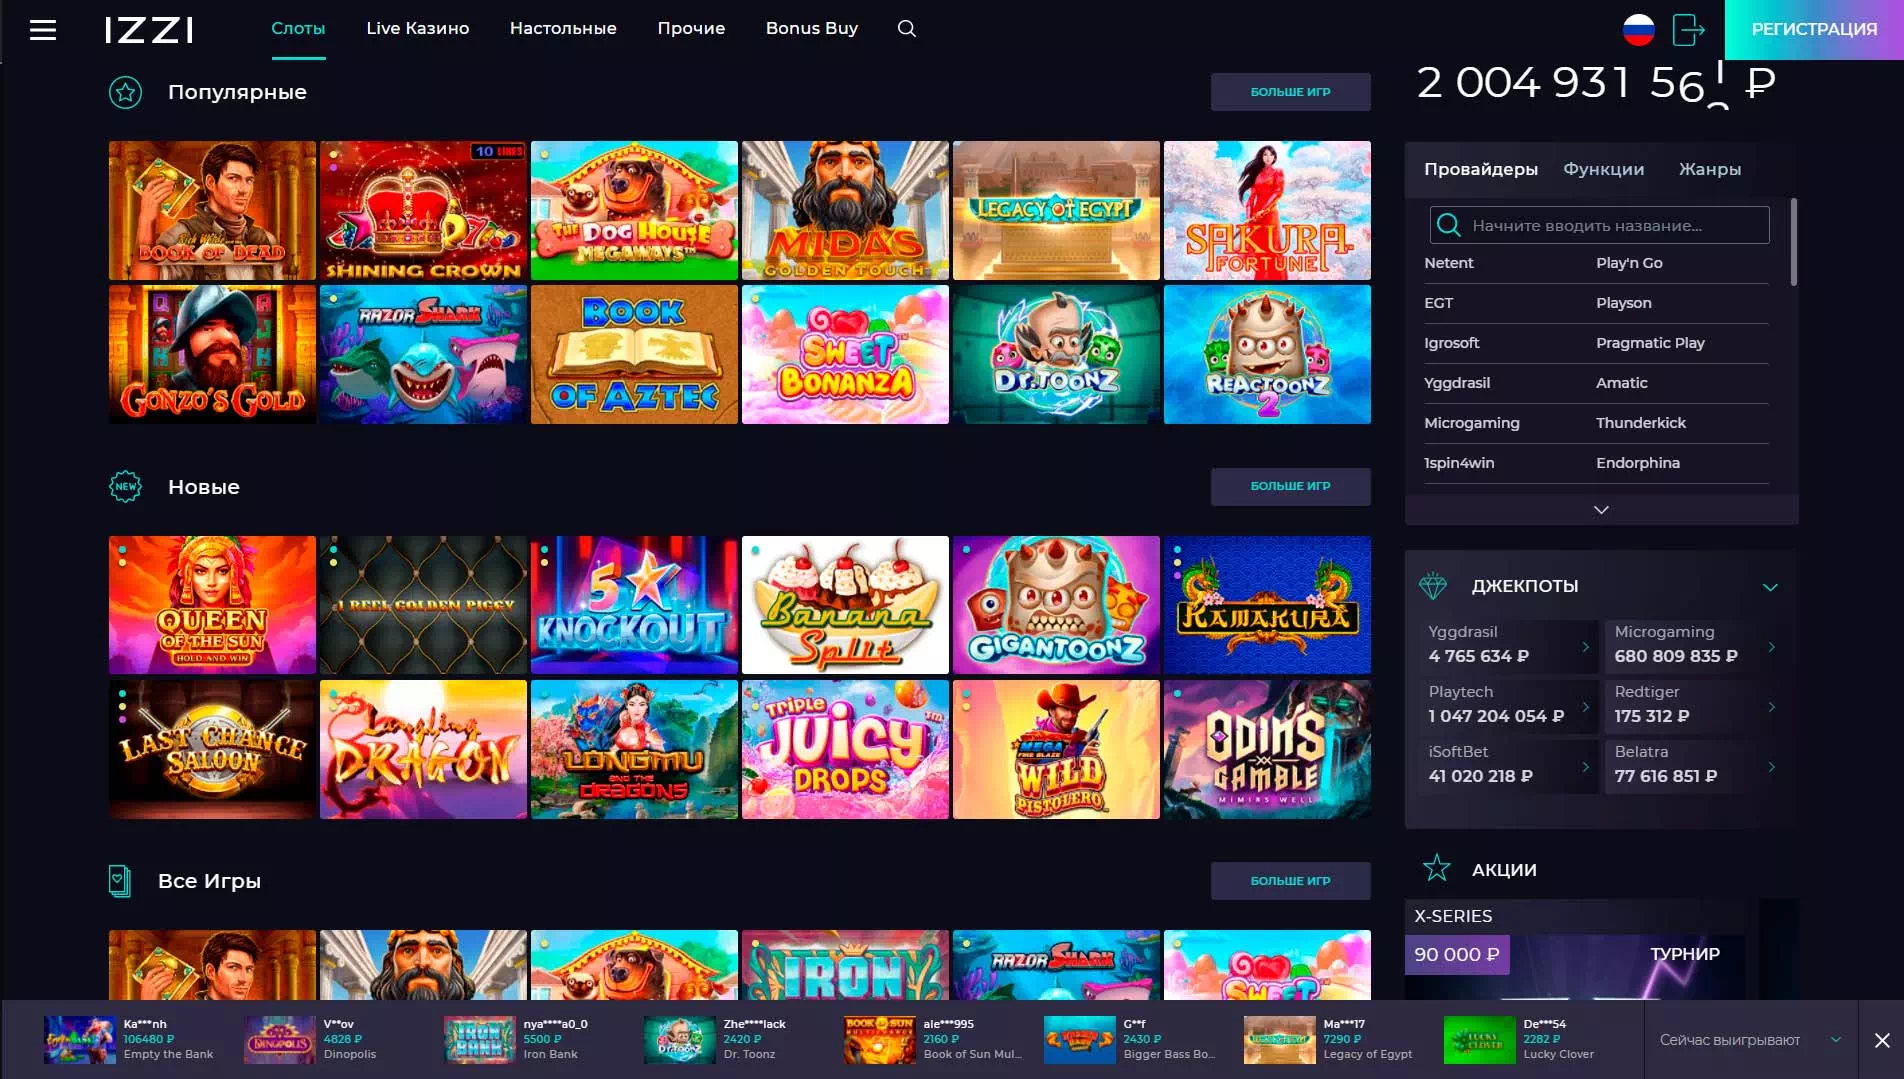1904x1079 pixels.
Task: Collapse the ДЖЕКПОТЫ section
Action: pos(1770,587)
